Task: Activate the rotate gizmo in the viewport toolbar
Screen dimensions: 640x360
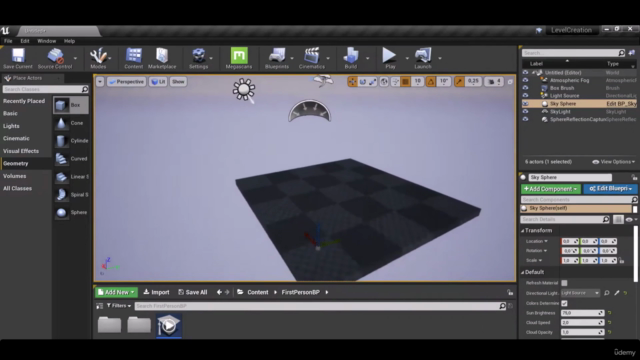Action: coord(362,82)
